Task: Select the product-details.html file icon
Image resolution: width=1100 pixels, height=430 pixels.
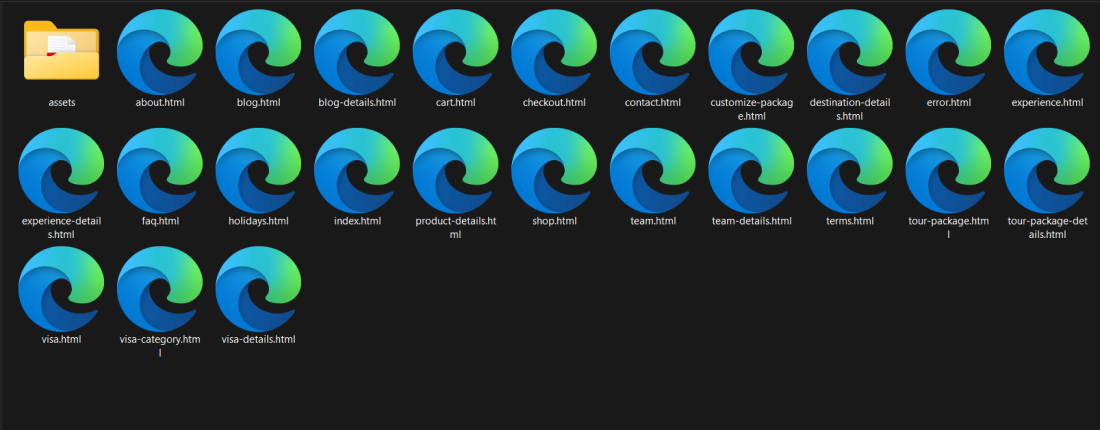Action: 456,170
